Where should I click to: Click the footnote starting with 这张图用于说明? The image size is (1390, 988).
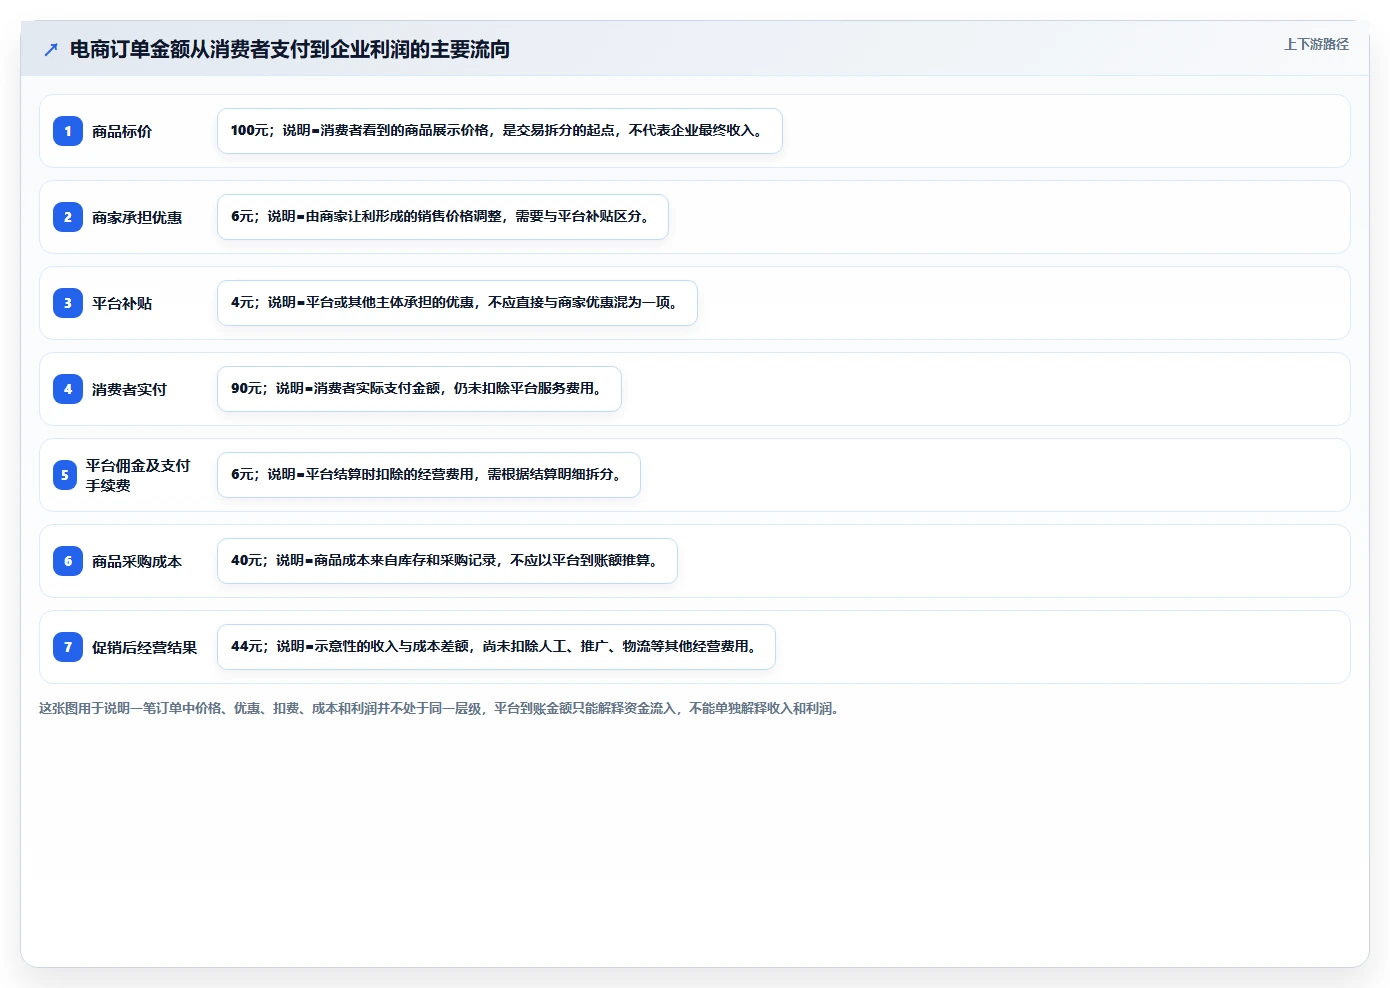pyautogui.click(x=441, y=708)
